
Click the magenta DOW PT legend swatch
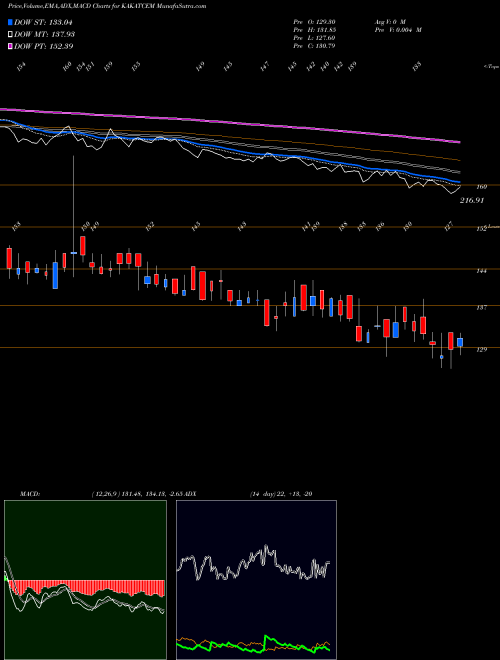(10, 46)
